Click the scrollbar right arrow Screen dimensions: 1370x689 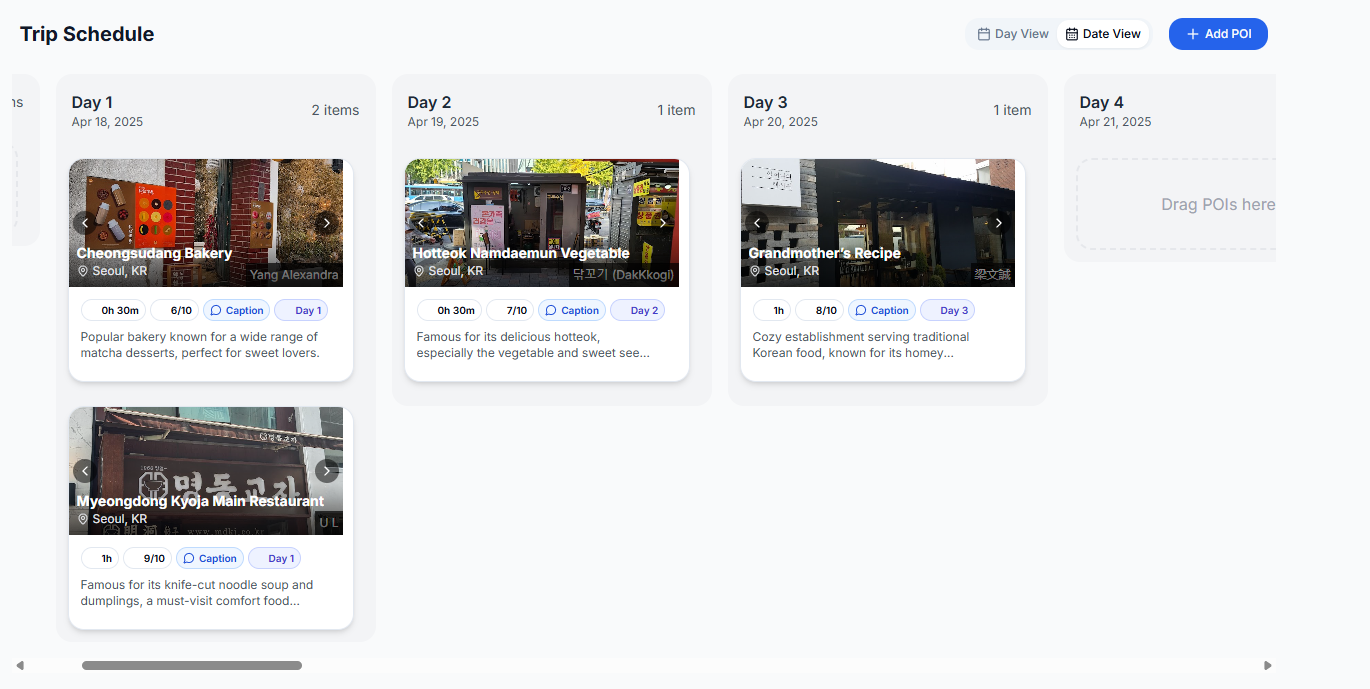pos(1268,665)
